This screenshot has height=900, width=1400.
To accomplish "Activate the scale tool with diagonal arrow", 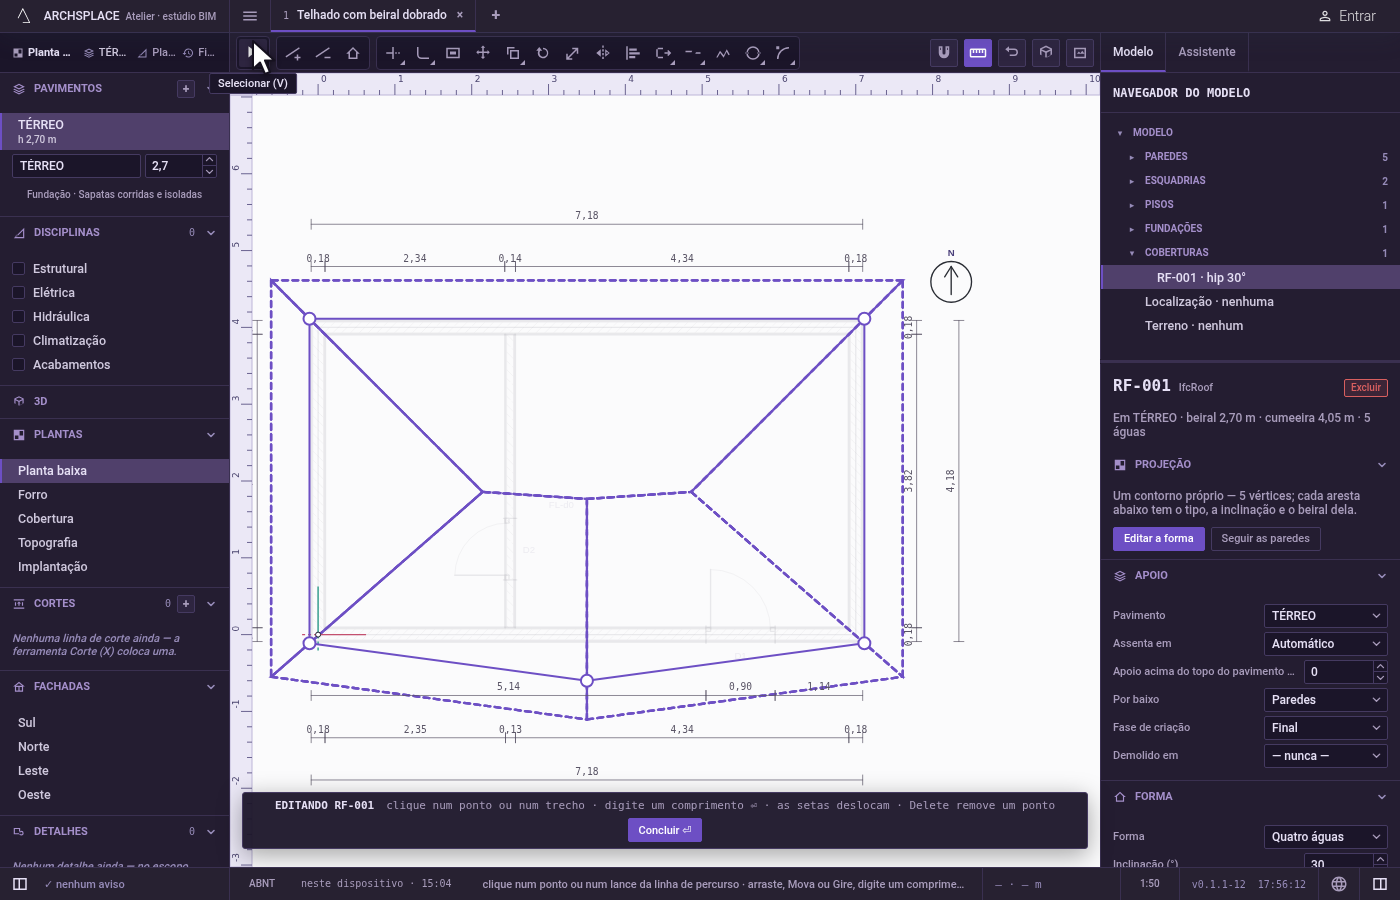I will tap(573, 53).
